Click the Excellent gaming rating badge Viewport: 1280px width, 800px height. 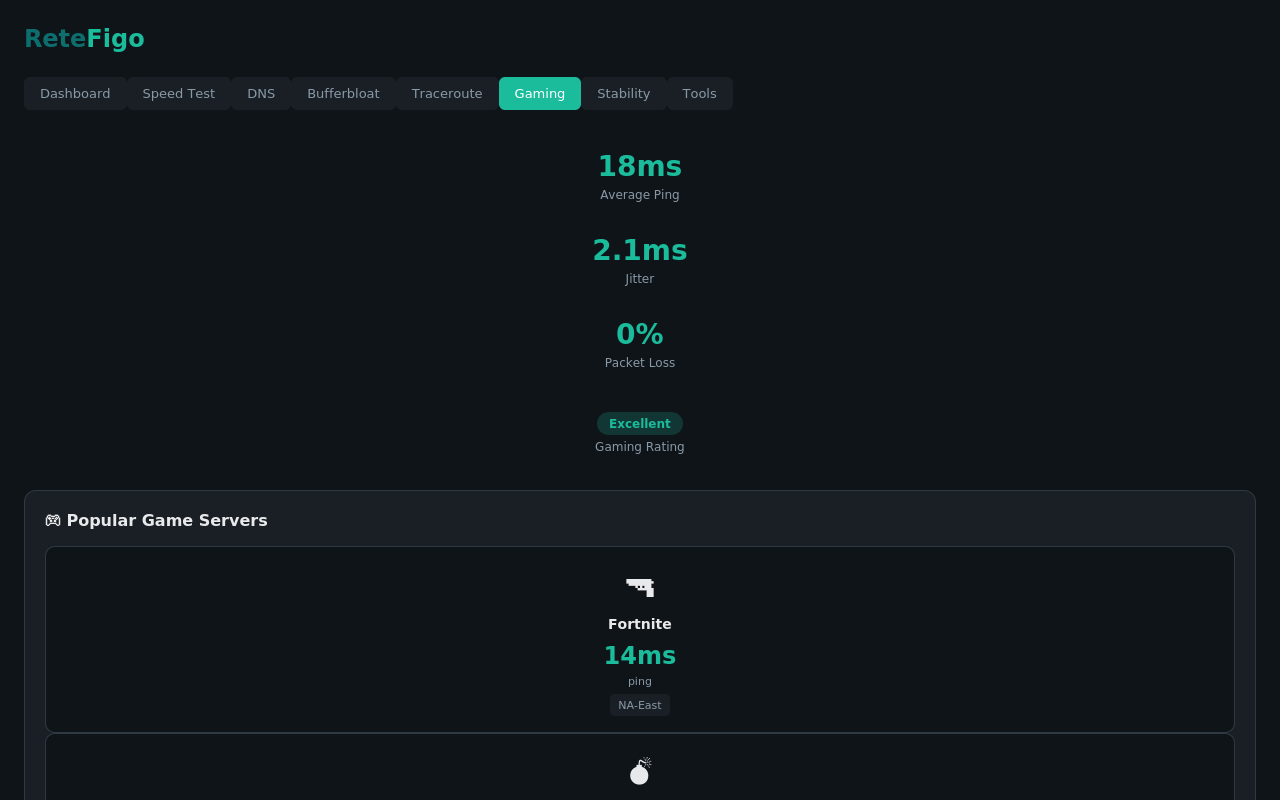tap(640, 423)
